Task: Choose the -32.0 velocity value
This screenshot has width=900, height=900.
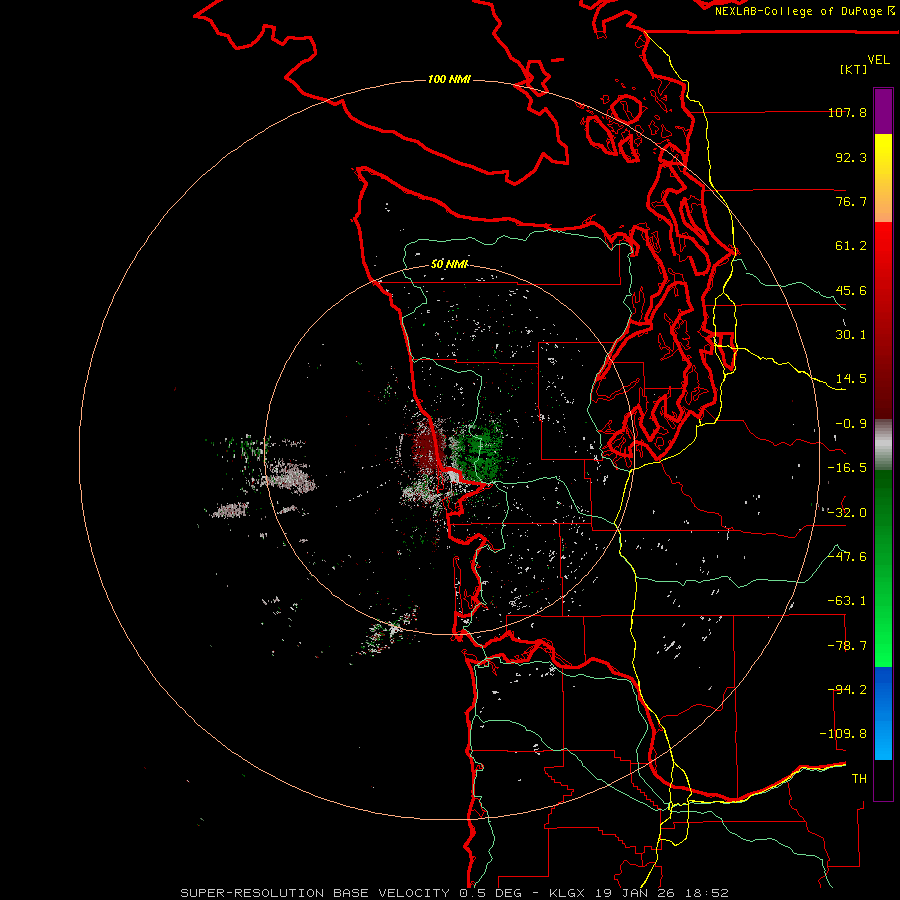Action: [x=847, y=513]
